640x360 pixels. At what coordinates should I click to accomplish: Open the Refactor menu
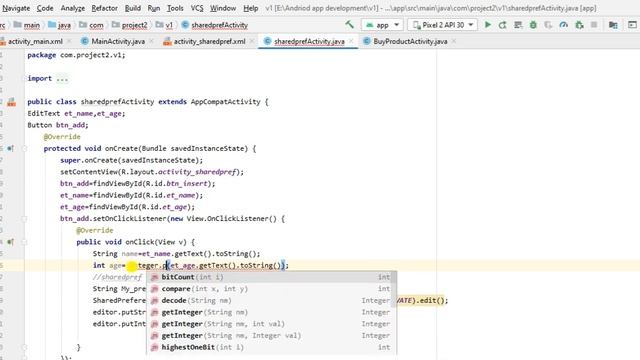(104, 8)
